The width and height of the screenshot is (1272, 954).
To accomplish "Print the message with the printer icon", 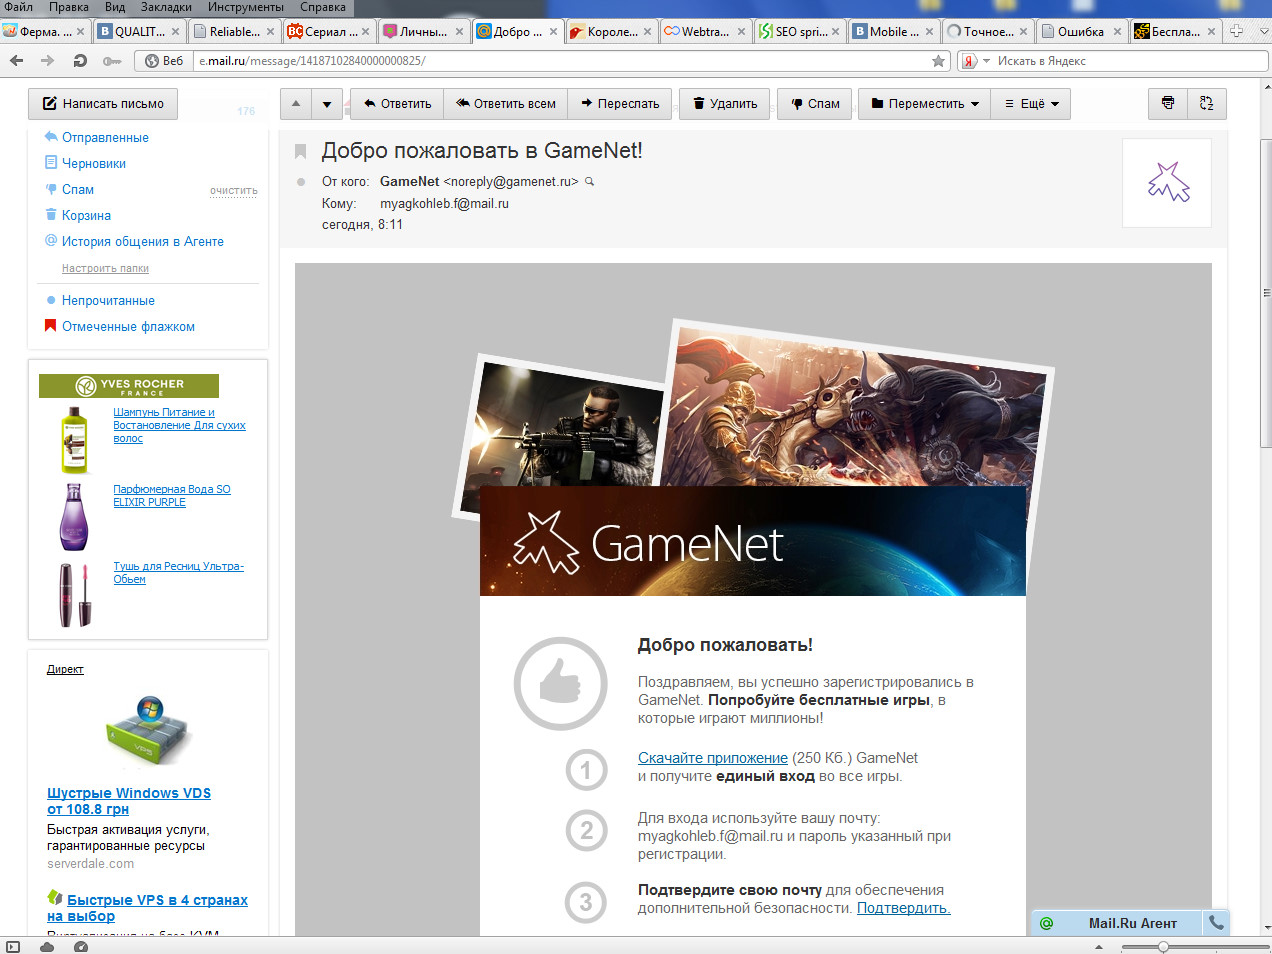I will tap(1168, 104).
